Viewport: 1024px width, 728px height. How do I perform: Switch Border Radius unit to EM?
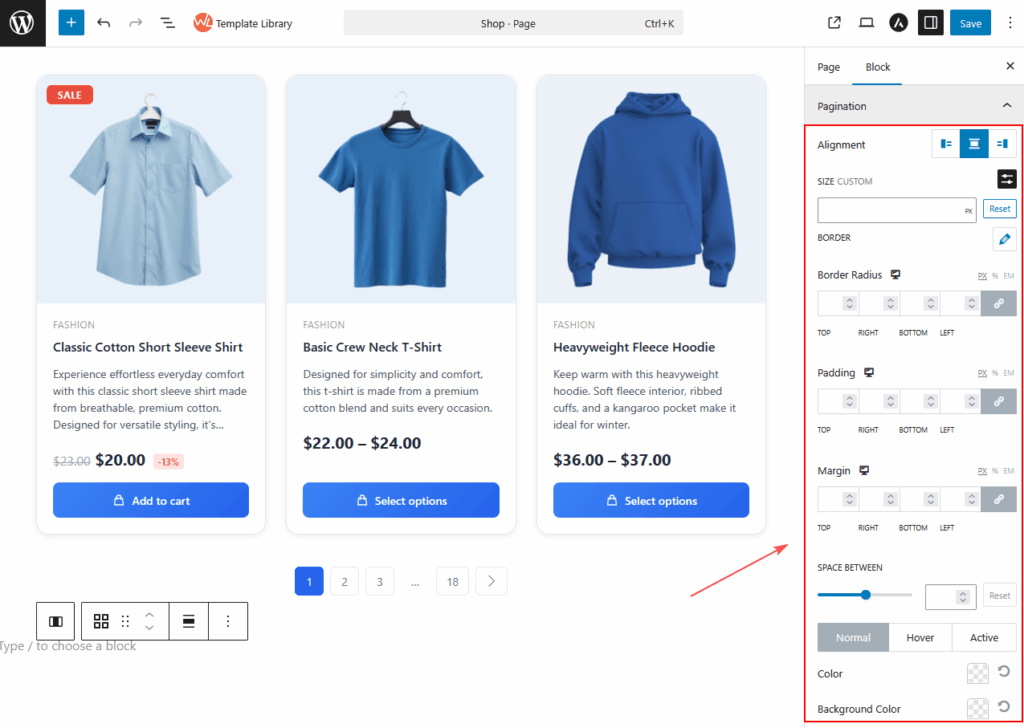point(1011,274)
